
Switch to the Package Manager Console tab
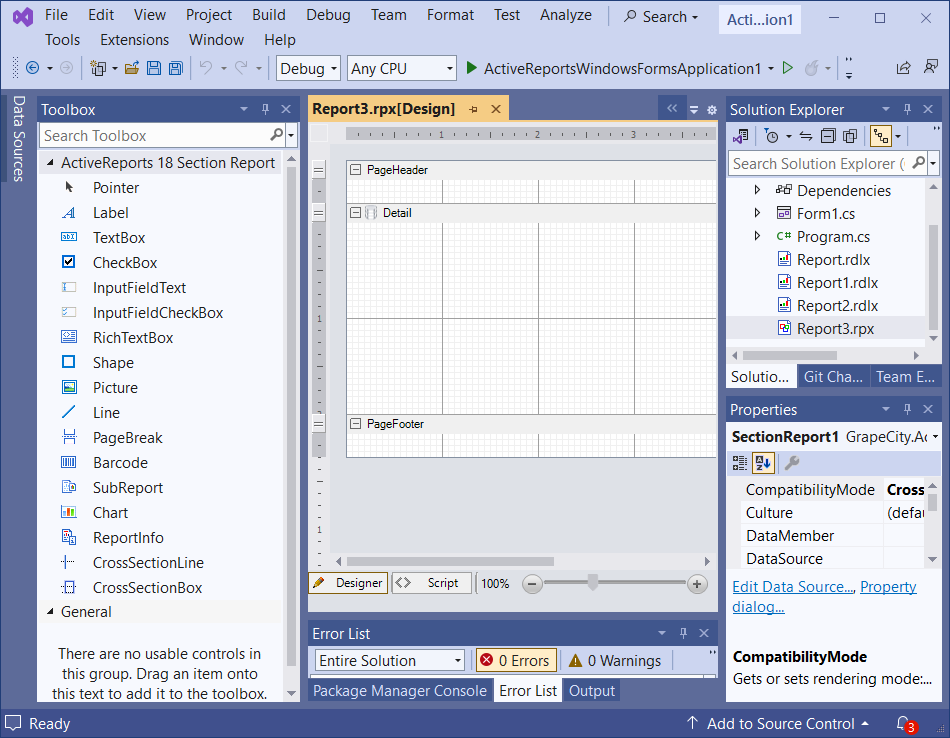click(x=400, y=691)
